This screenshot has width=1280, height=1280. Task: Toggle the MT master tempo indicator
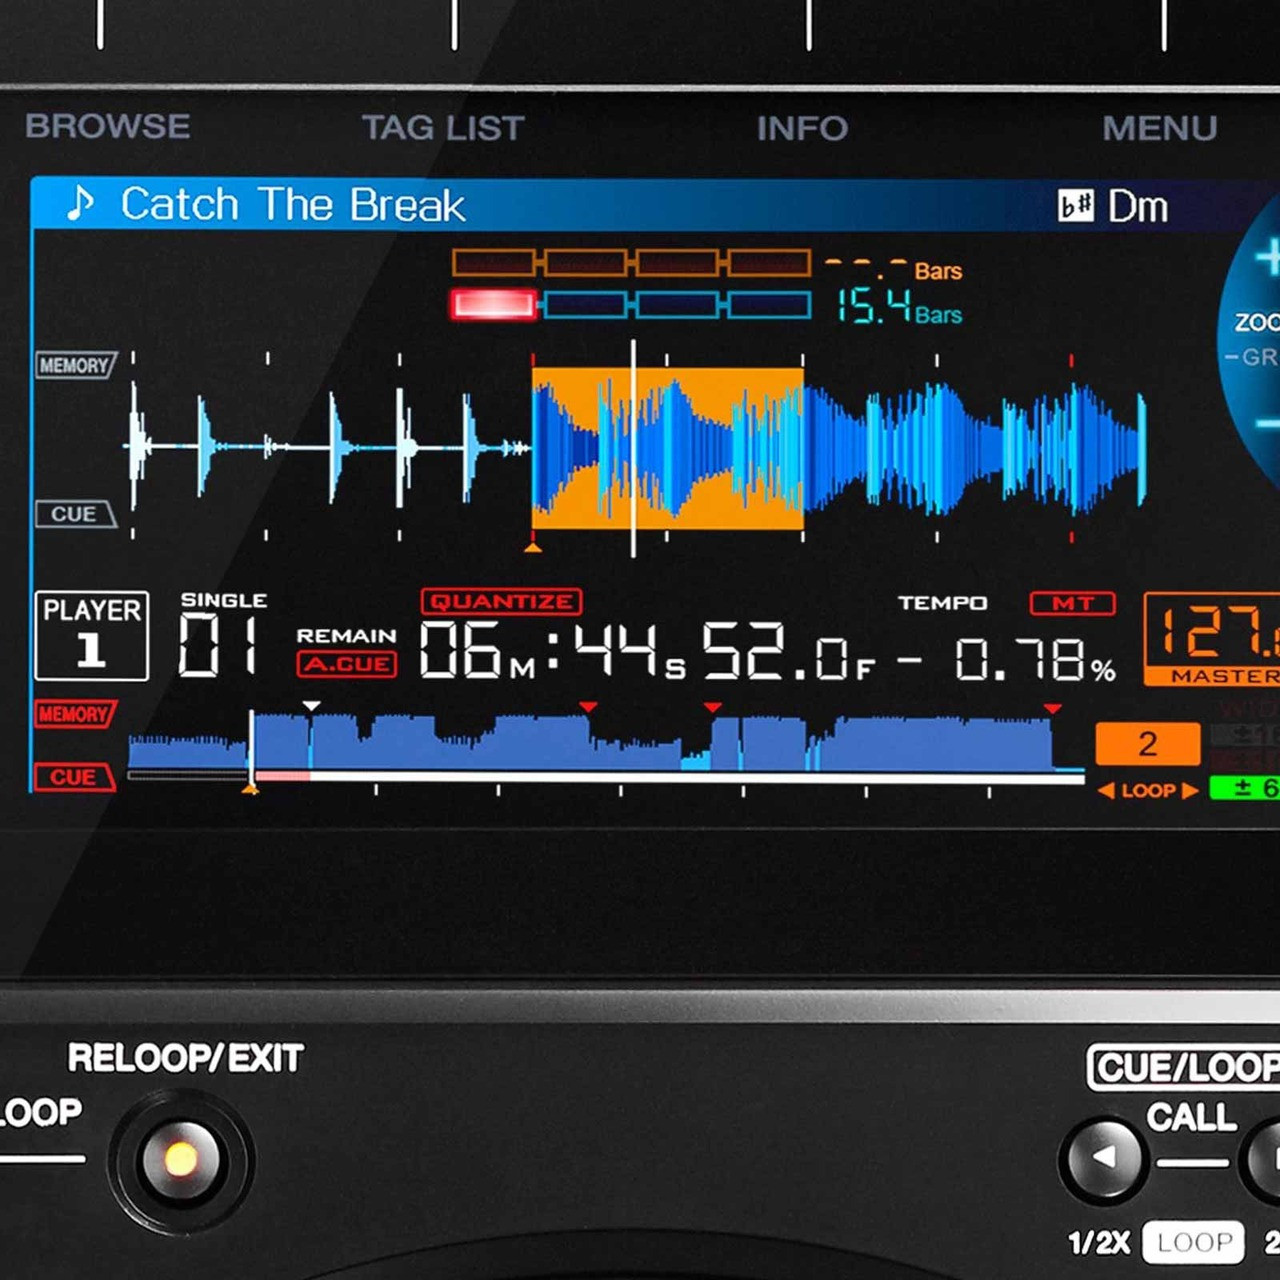tap(1073, 603)
